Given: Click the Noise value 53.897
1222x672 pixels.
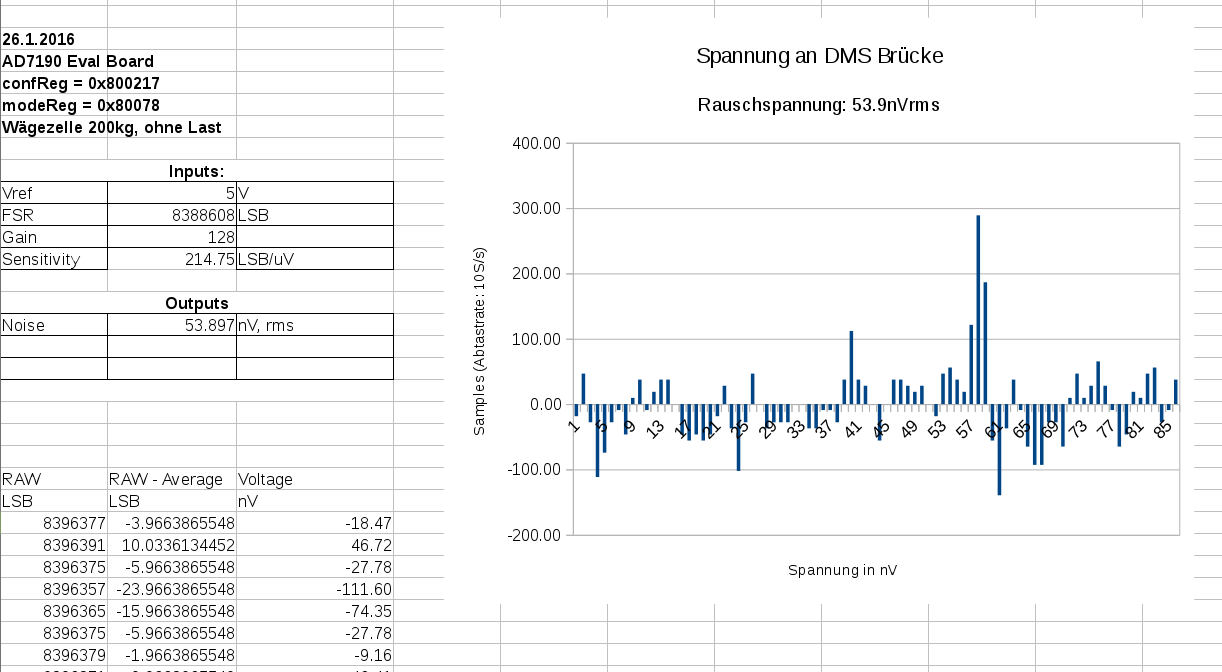Looking at the screenshot, I should [171, 325].
